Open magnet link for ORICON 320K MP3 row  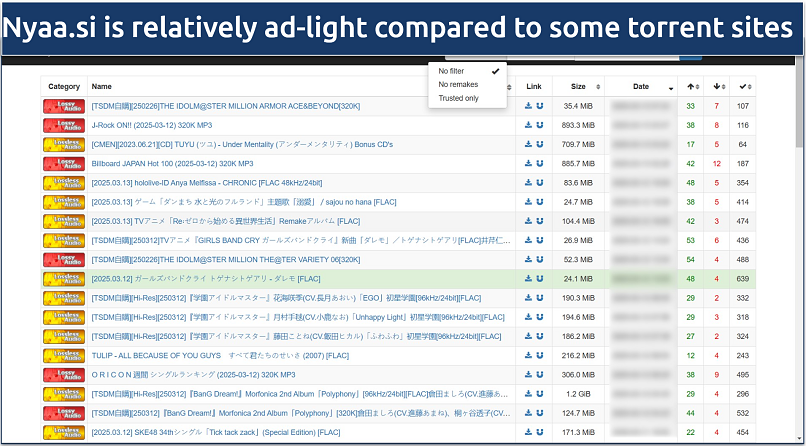540,375
